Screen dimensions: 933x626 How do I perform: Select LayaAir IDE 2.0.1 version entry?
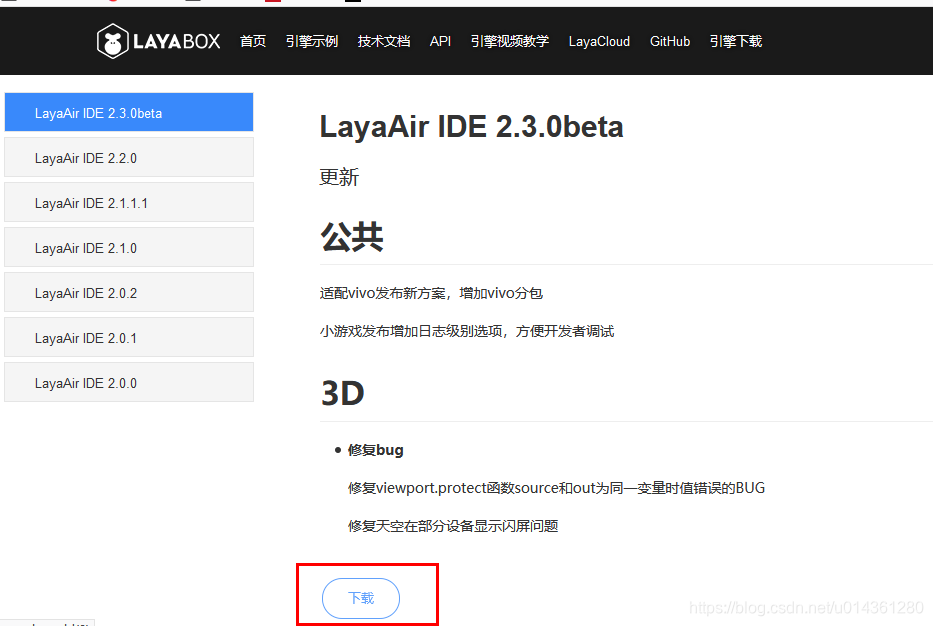(x=128, y=337)
